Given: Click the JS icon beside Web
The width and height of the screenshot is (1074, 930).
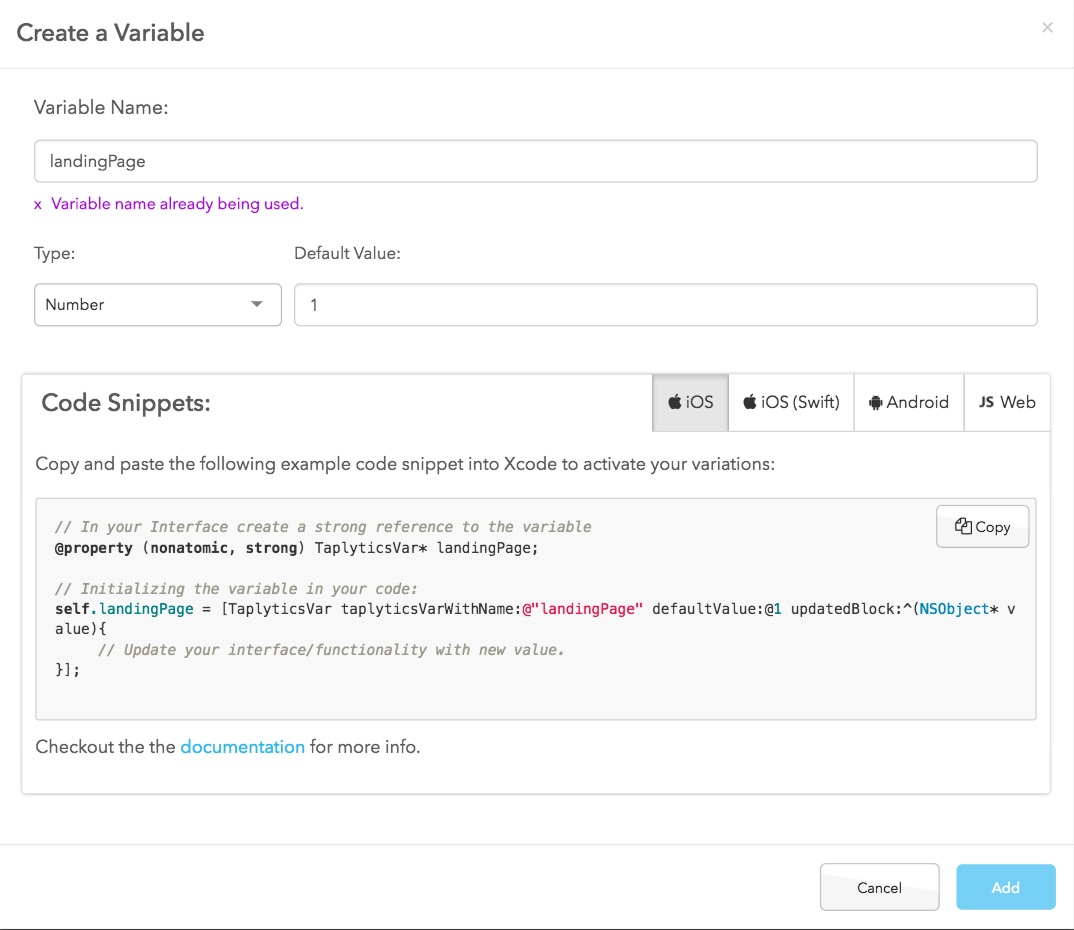Looking at the screenshot, I should point(986,402).
